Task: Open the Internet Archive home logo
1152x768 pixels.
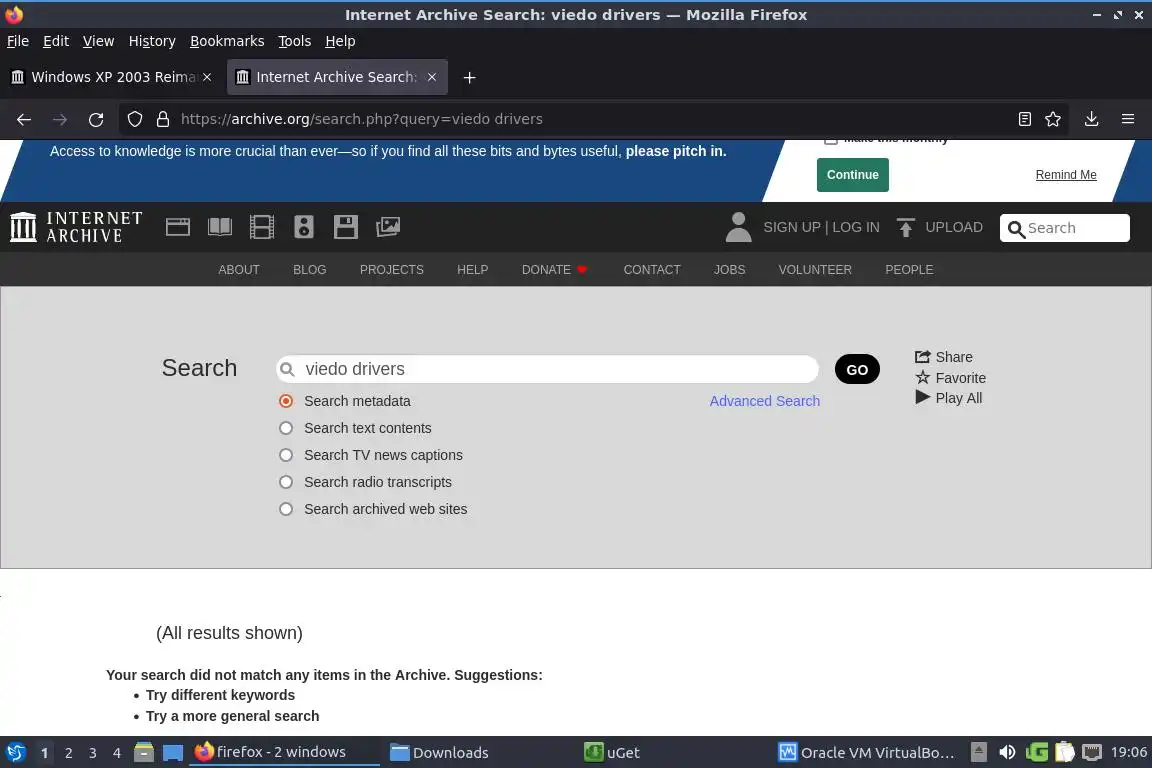Action: click(x=76, y=227)
